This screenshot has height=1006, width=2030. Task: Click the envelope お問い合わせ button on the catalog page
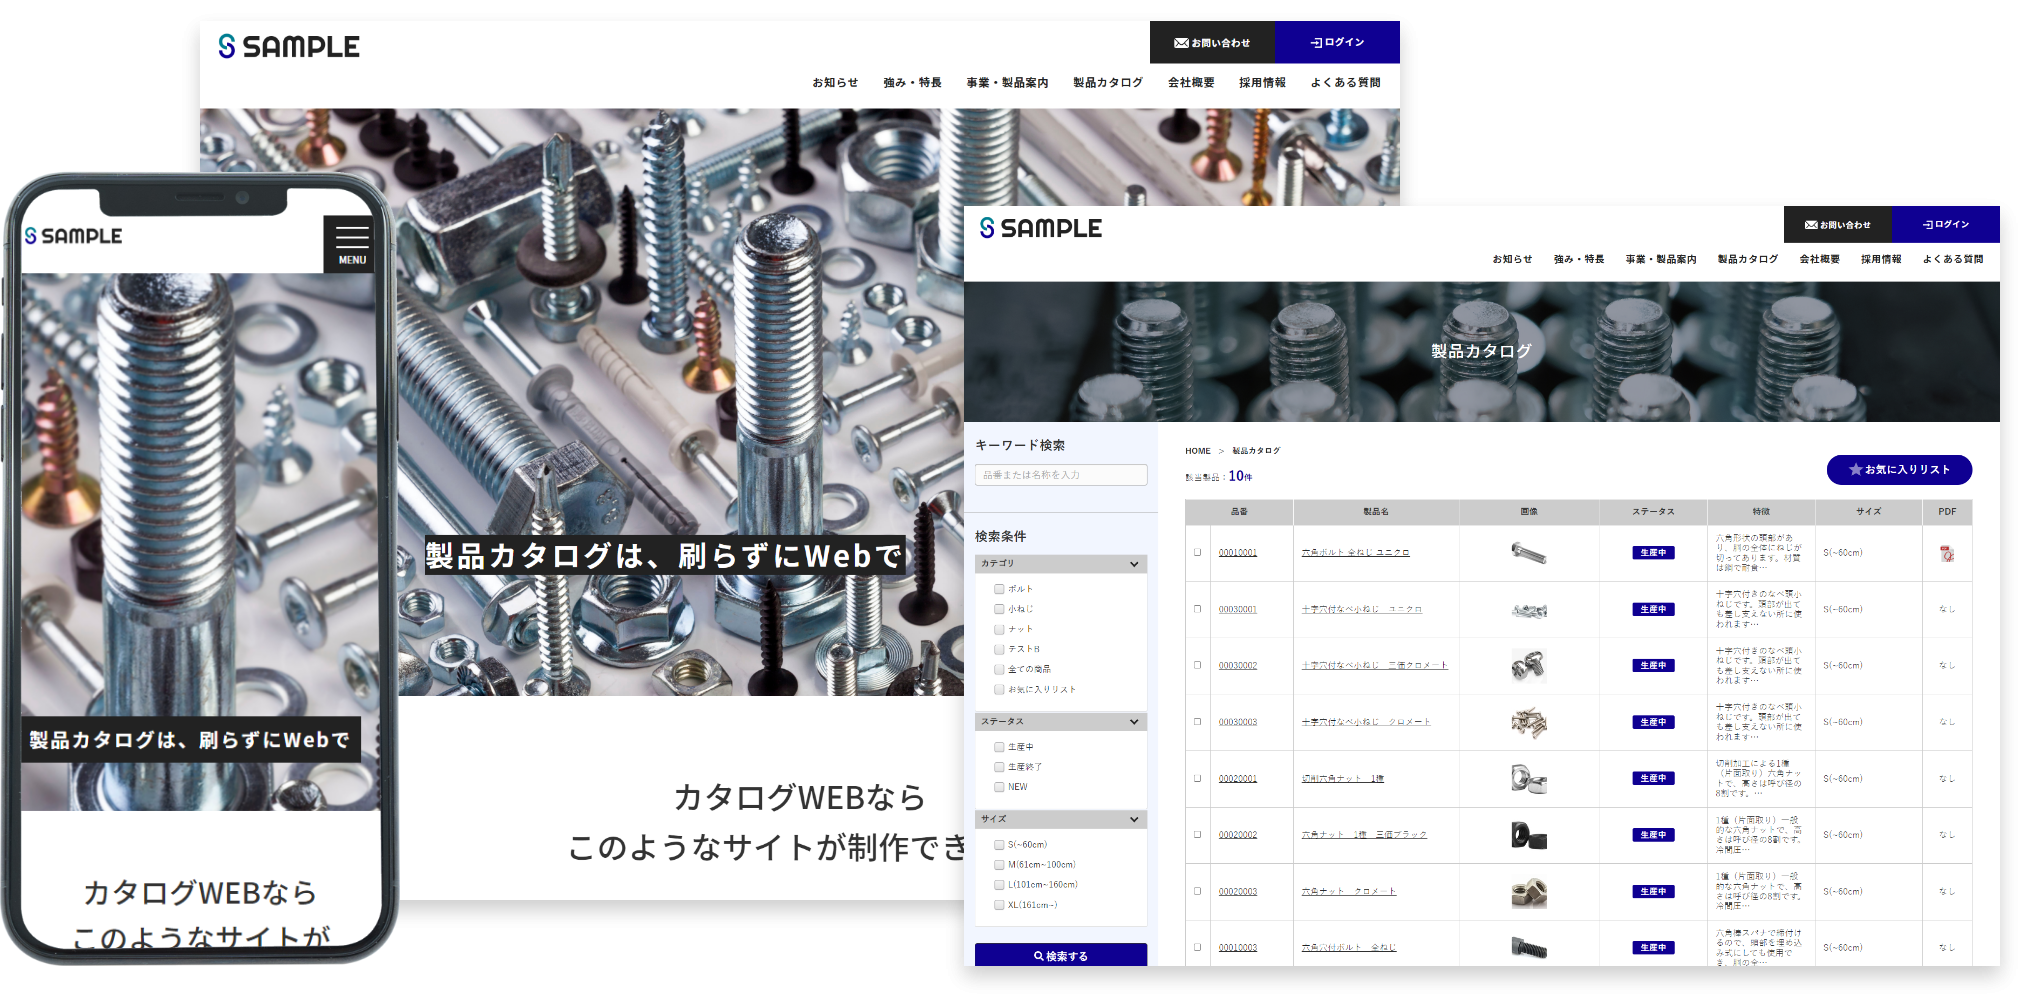click(x=1837, y=225)
